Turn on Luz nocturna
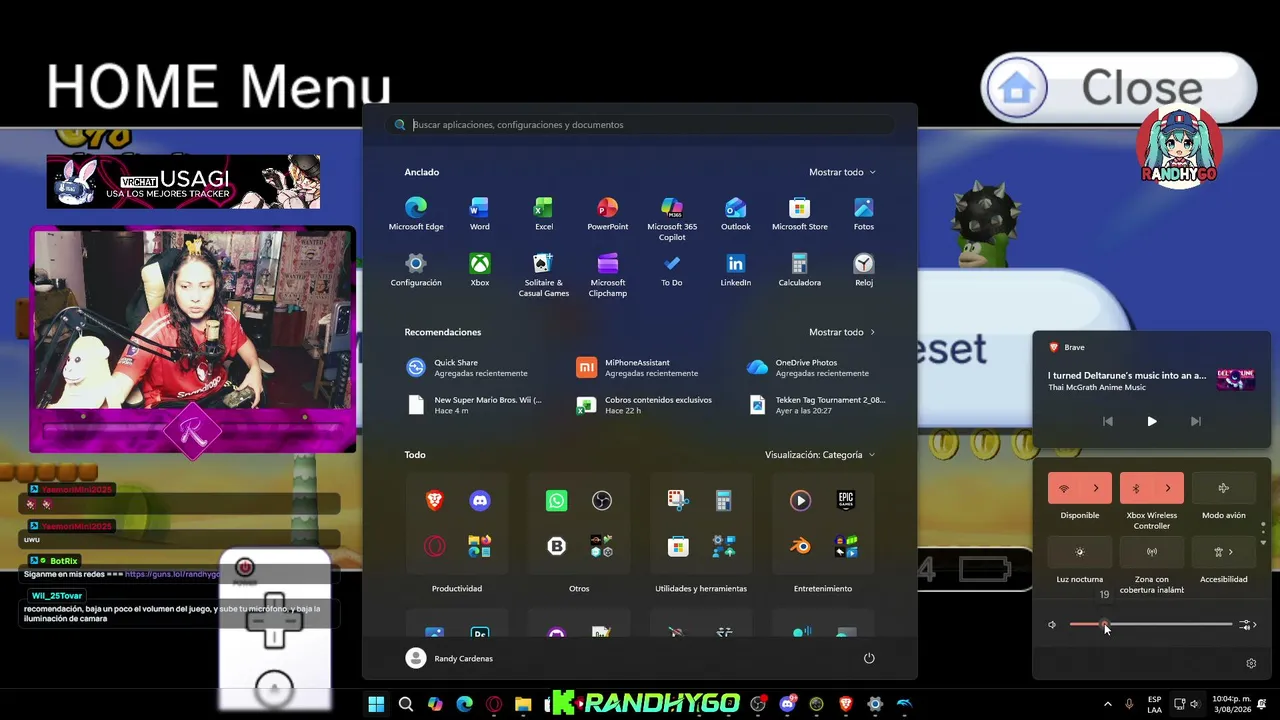This screenshot has width=1280, height=720. click(1080, 552)
